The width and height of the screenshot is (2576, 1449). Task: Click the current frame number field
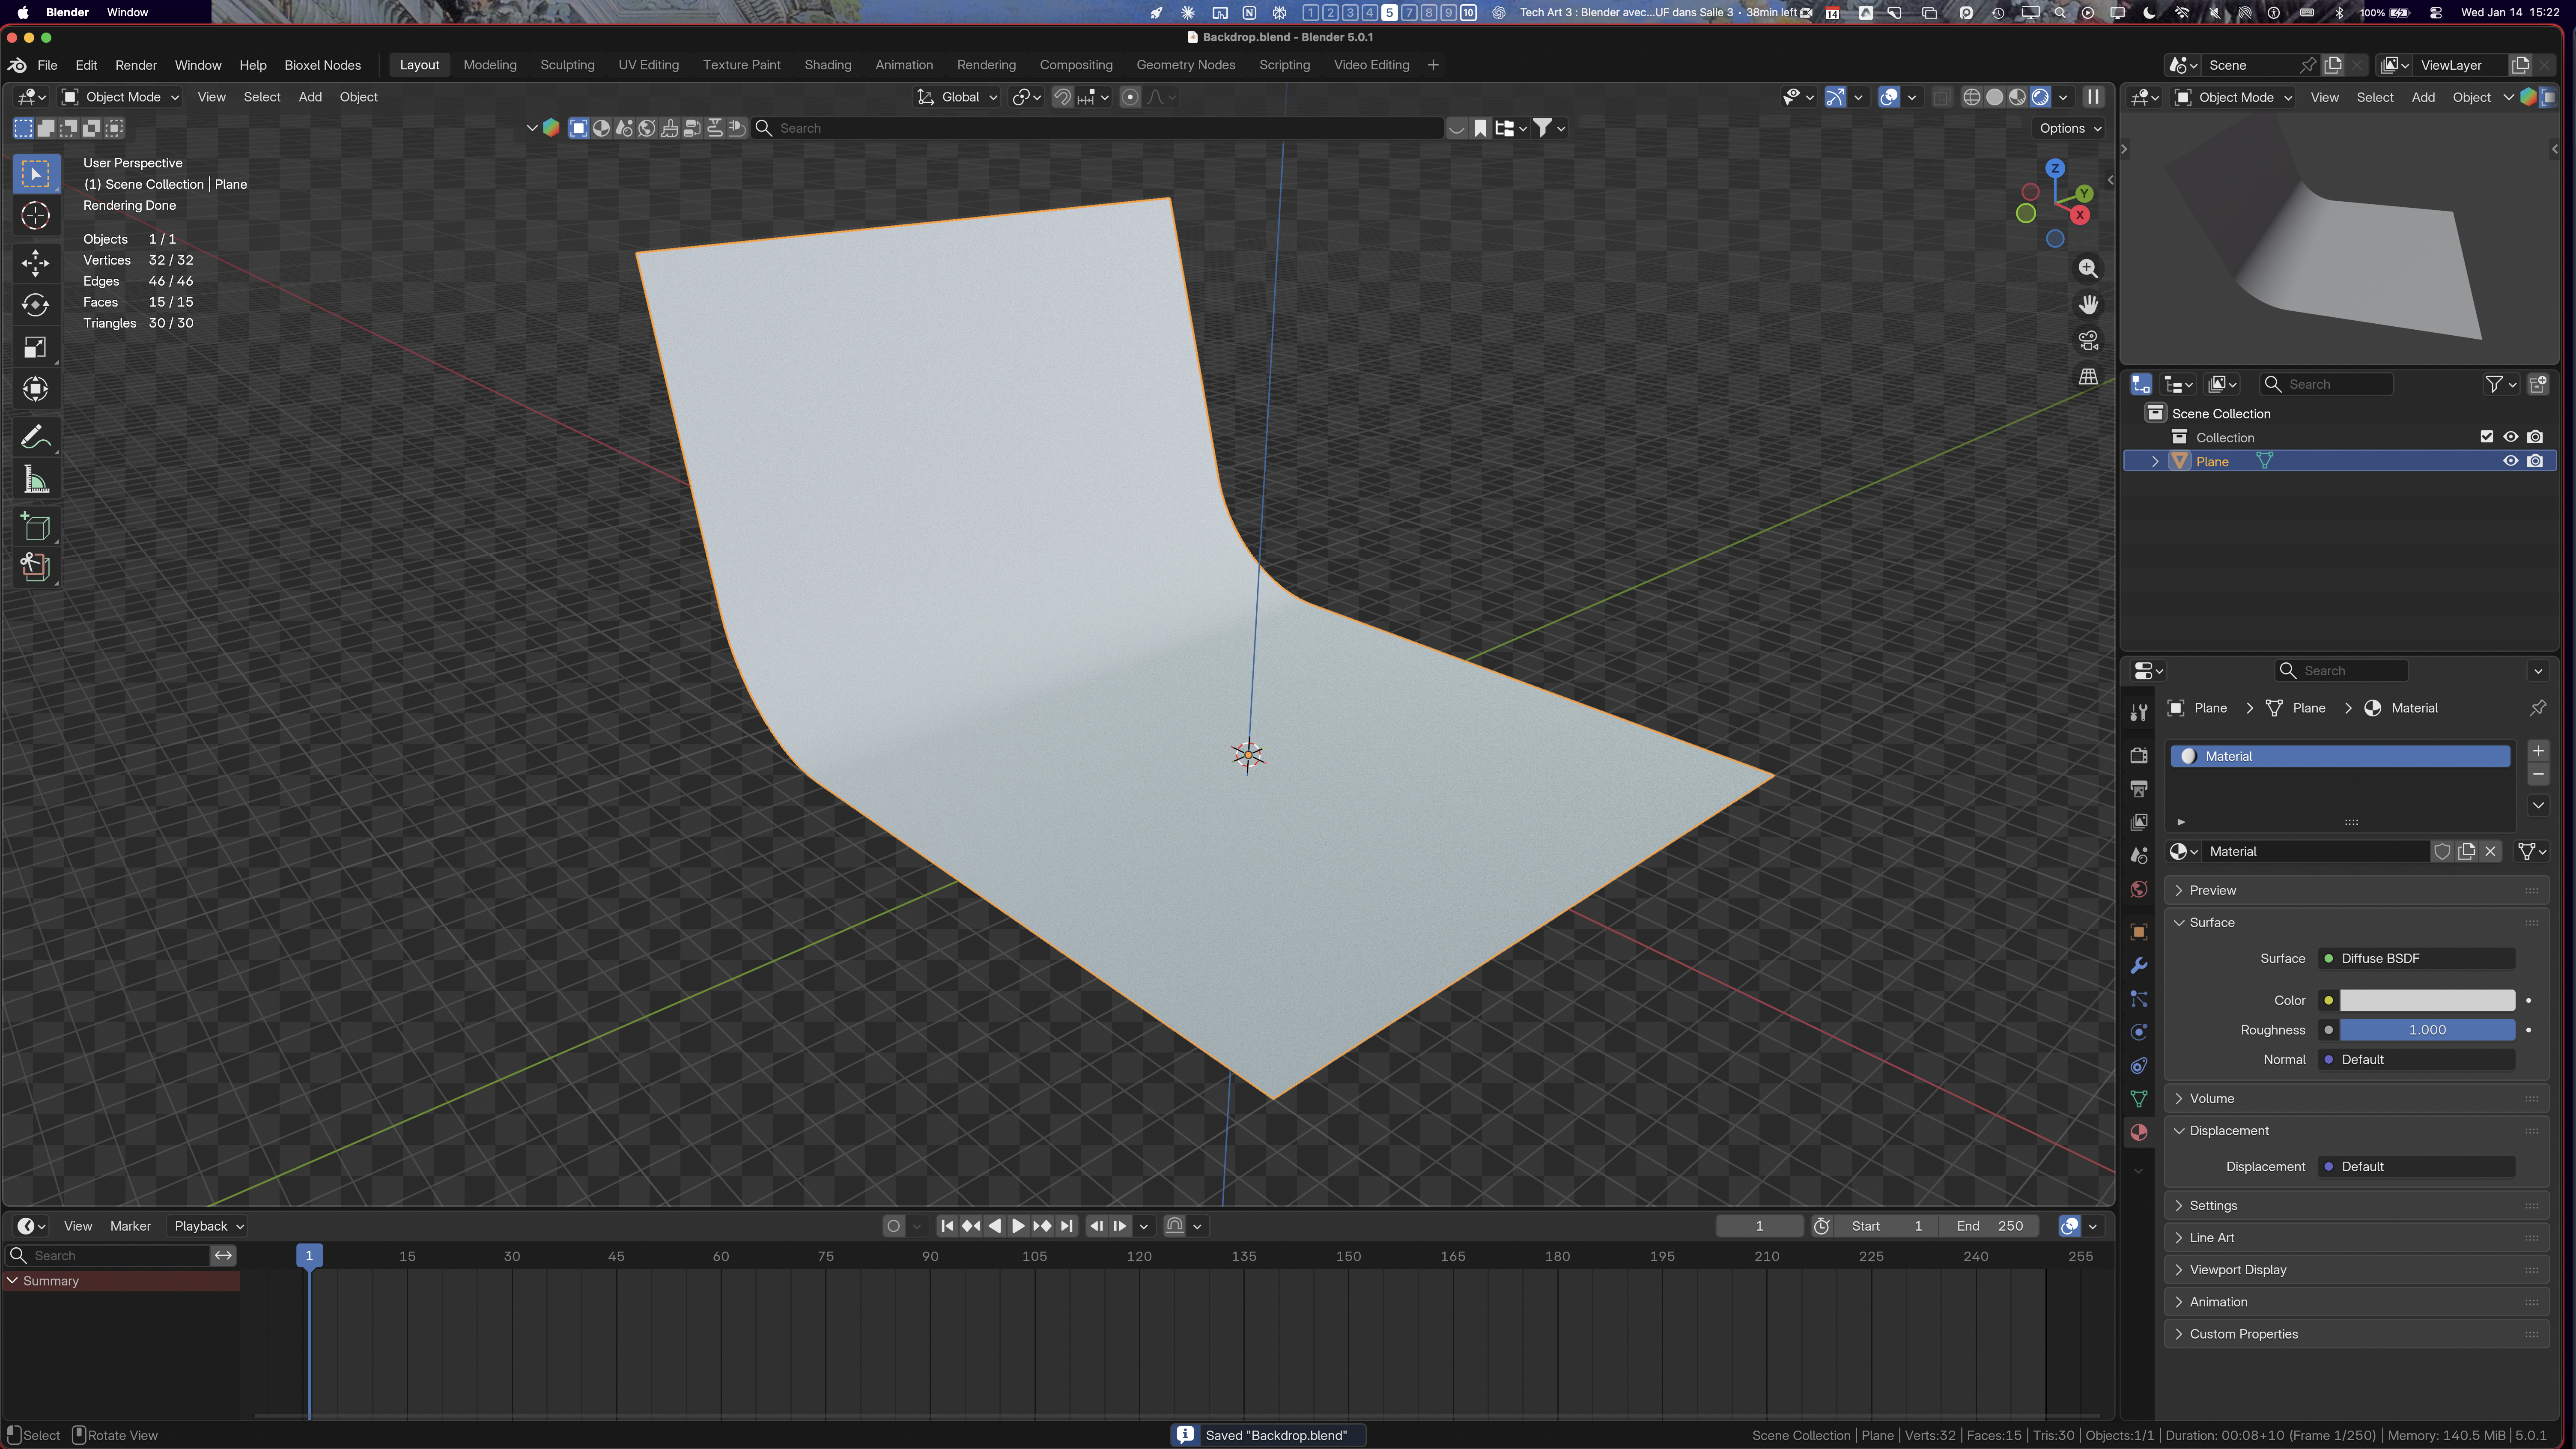pyautogui.click(x=1759, y=1226)
